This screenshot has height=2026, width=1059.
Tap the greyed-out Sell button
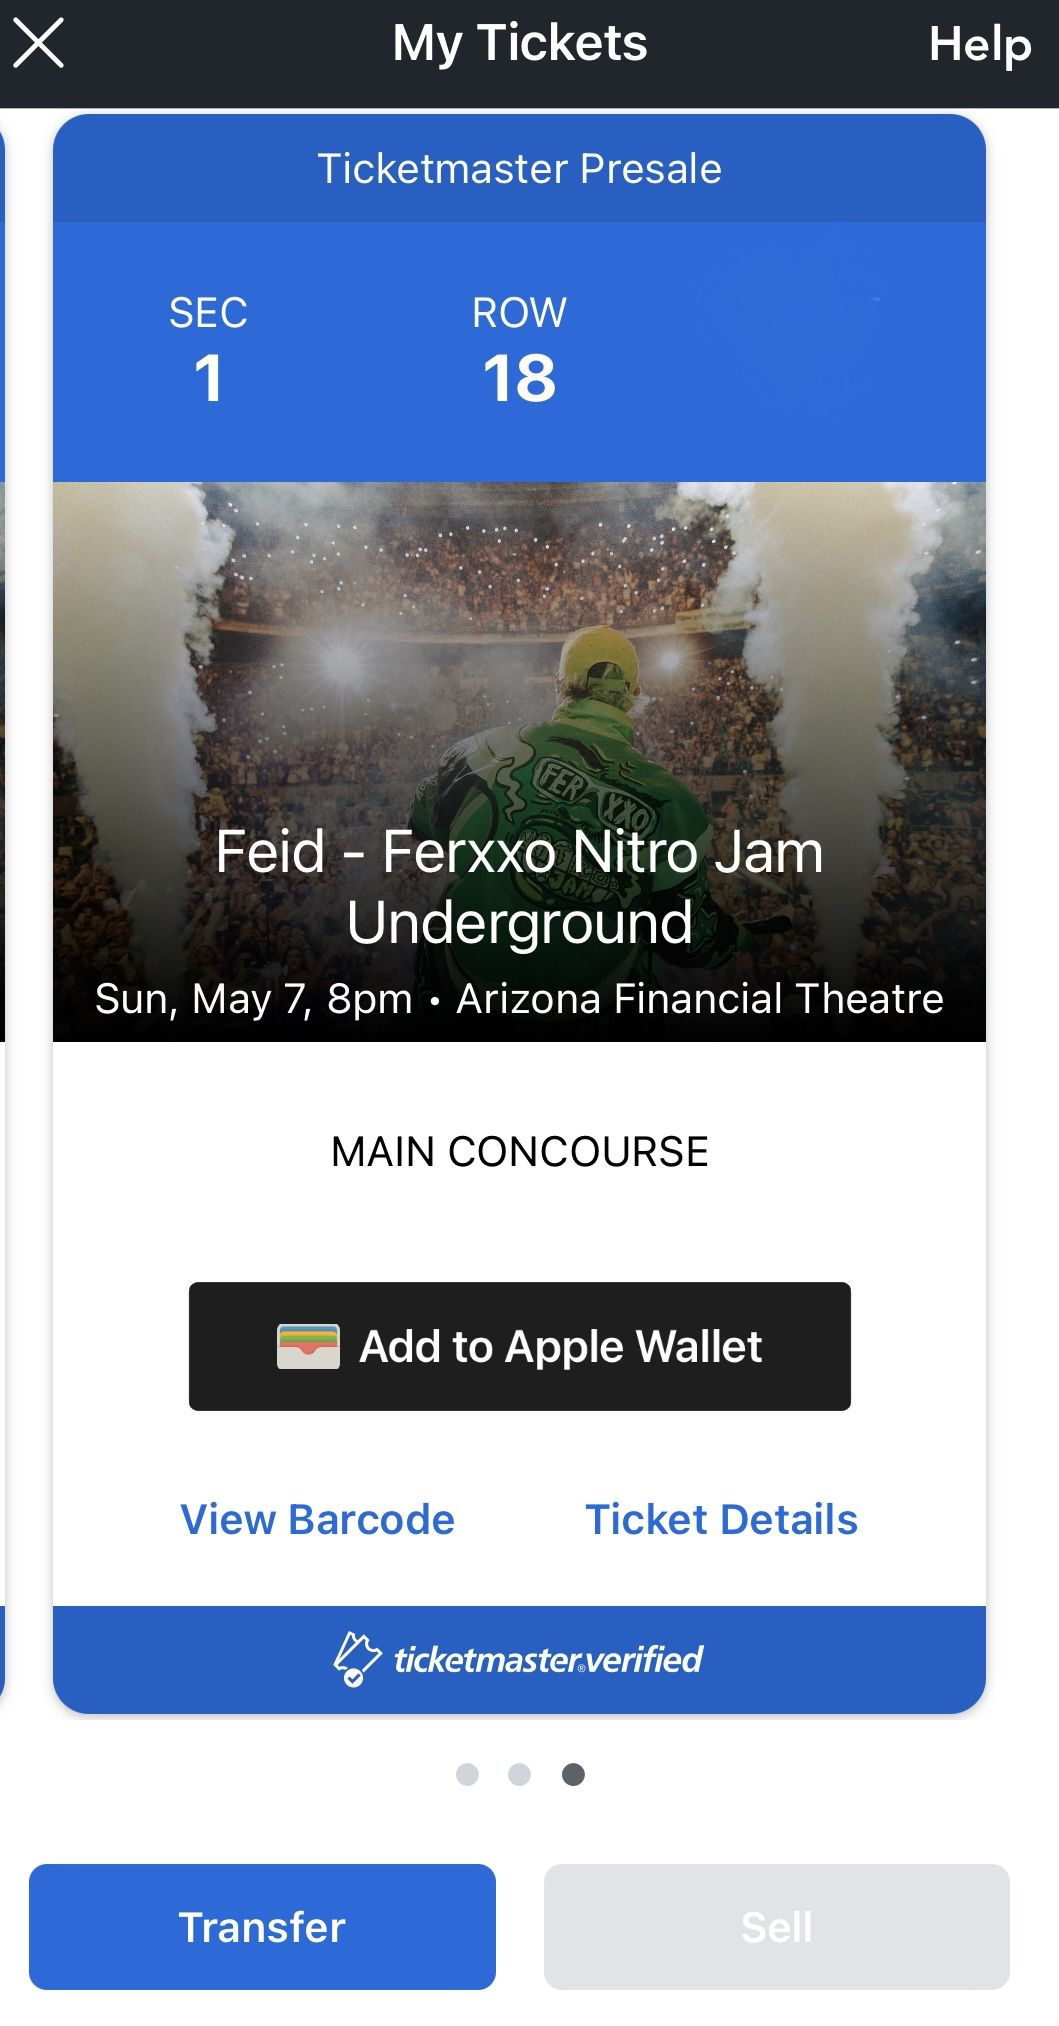tap(776, 1926)
